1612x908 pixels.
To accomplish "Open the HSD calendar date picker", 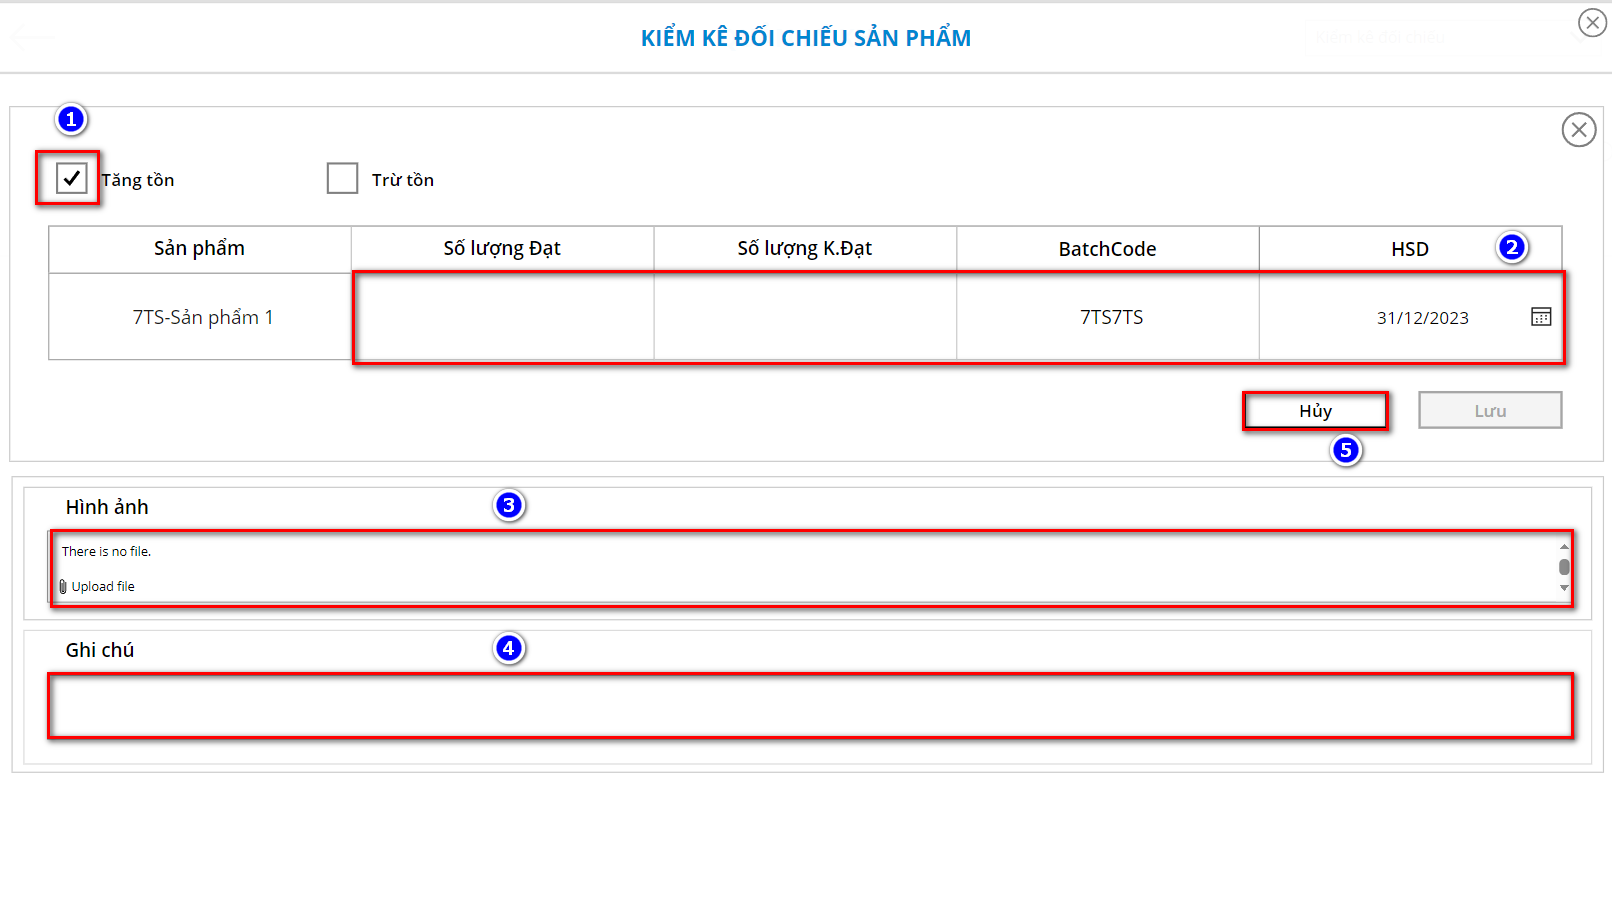I will click(1541, 317).
